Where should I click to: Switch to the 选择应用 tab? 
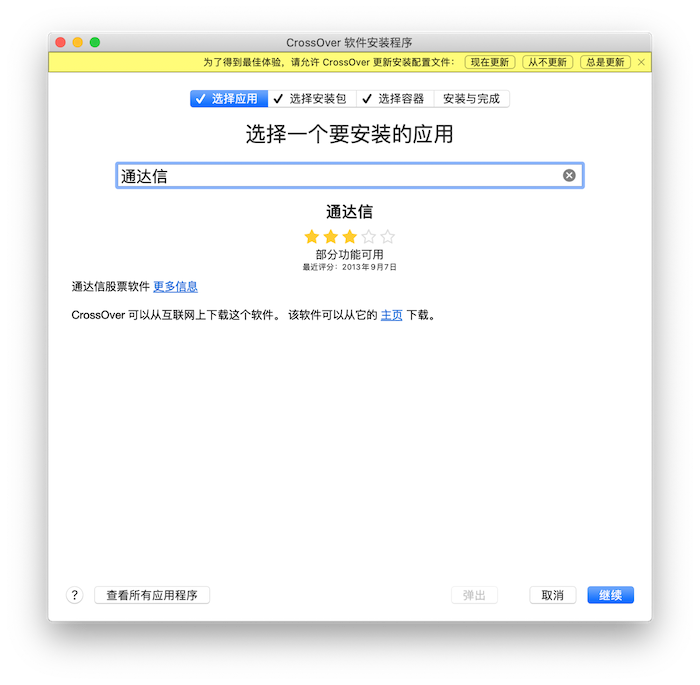coord(229,99)
